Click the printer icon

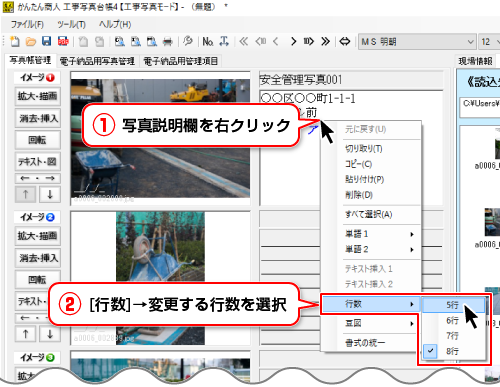168,42
